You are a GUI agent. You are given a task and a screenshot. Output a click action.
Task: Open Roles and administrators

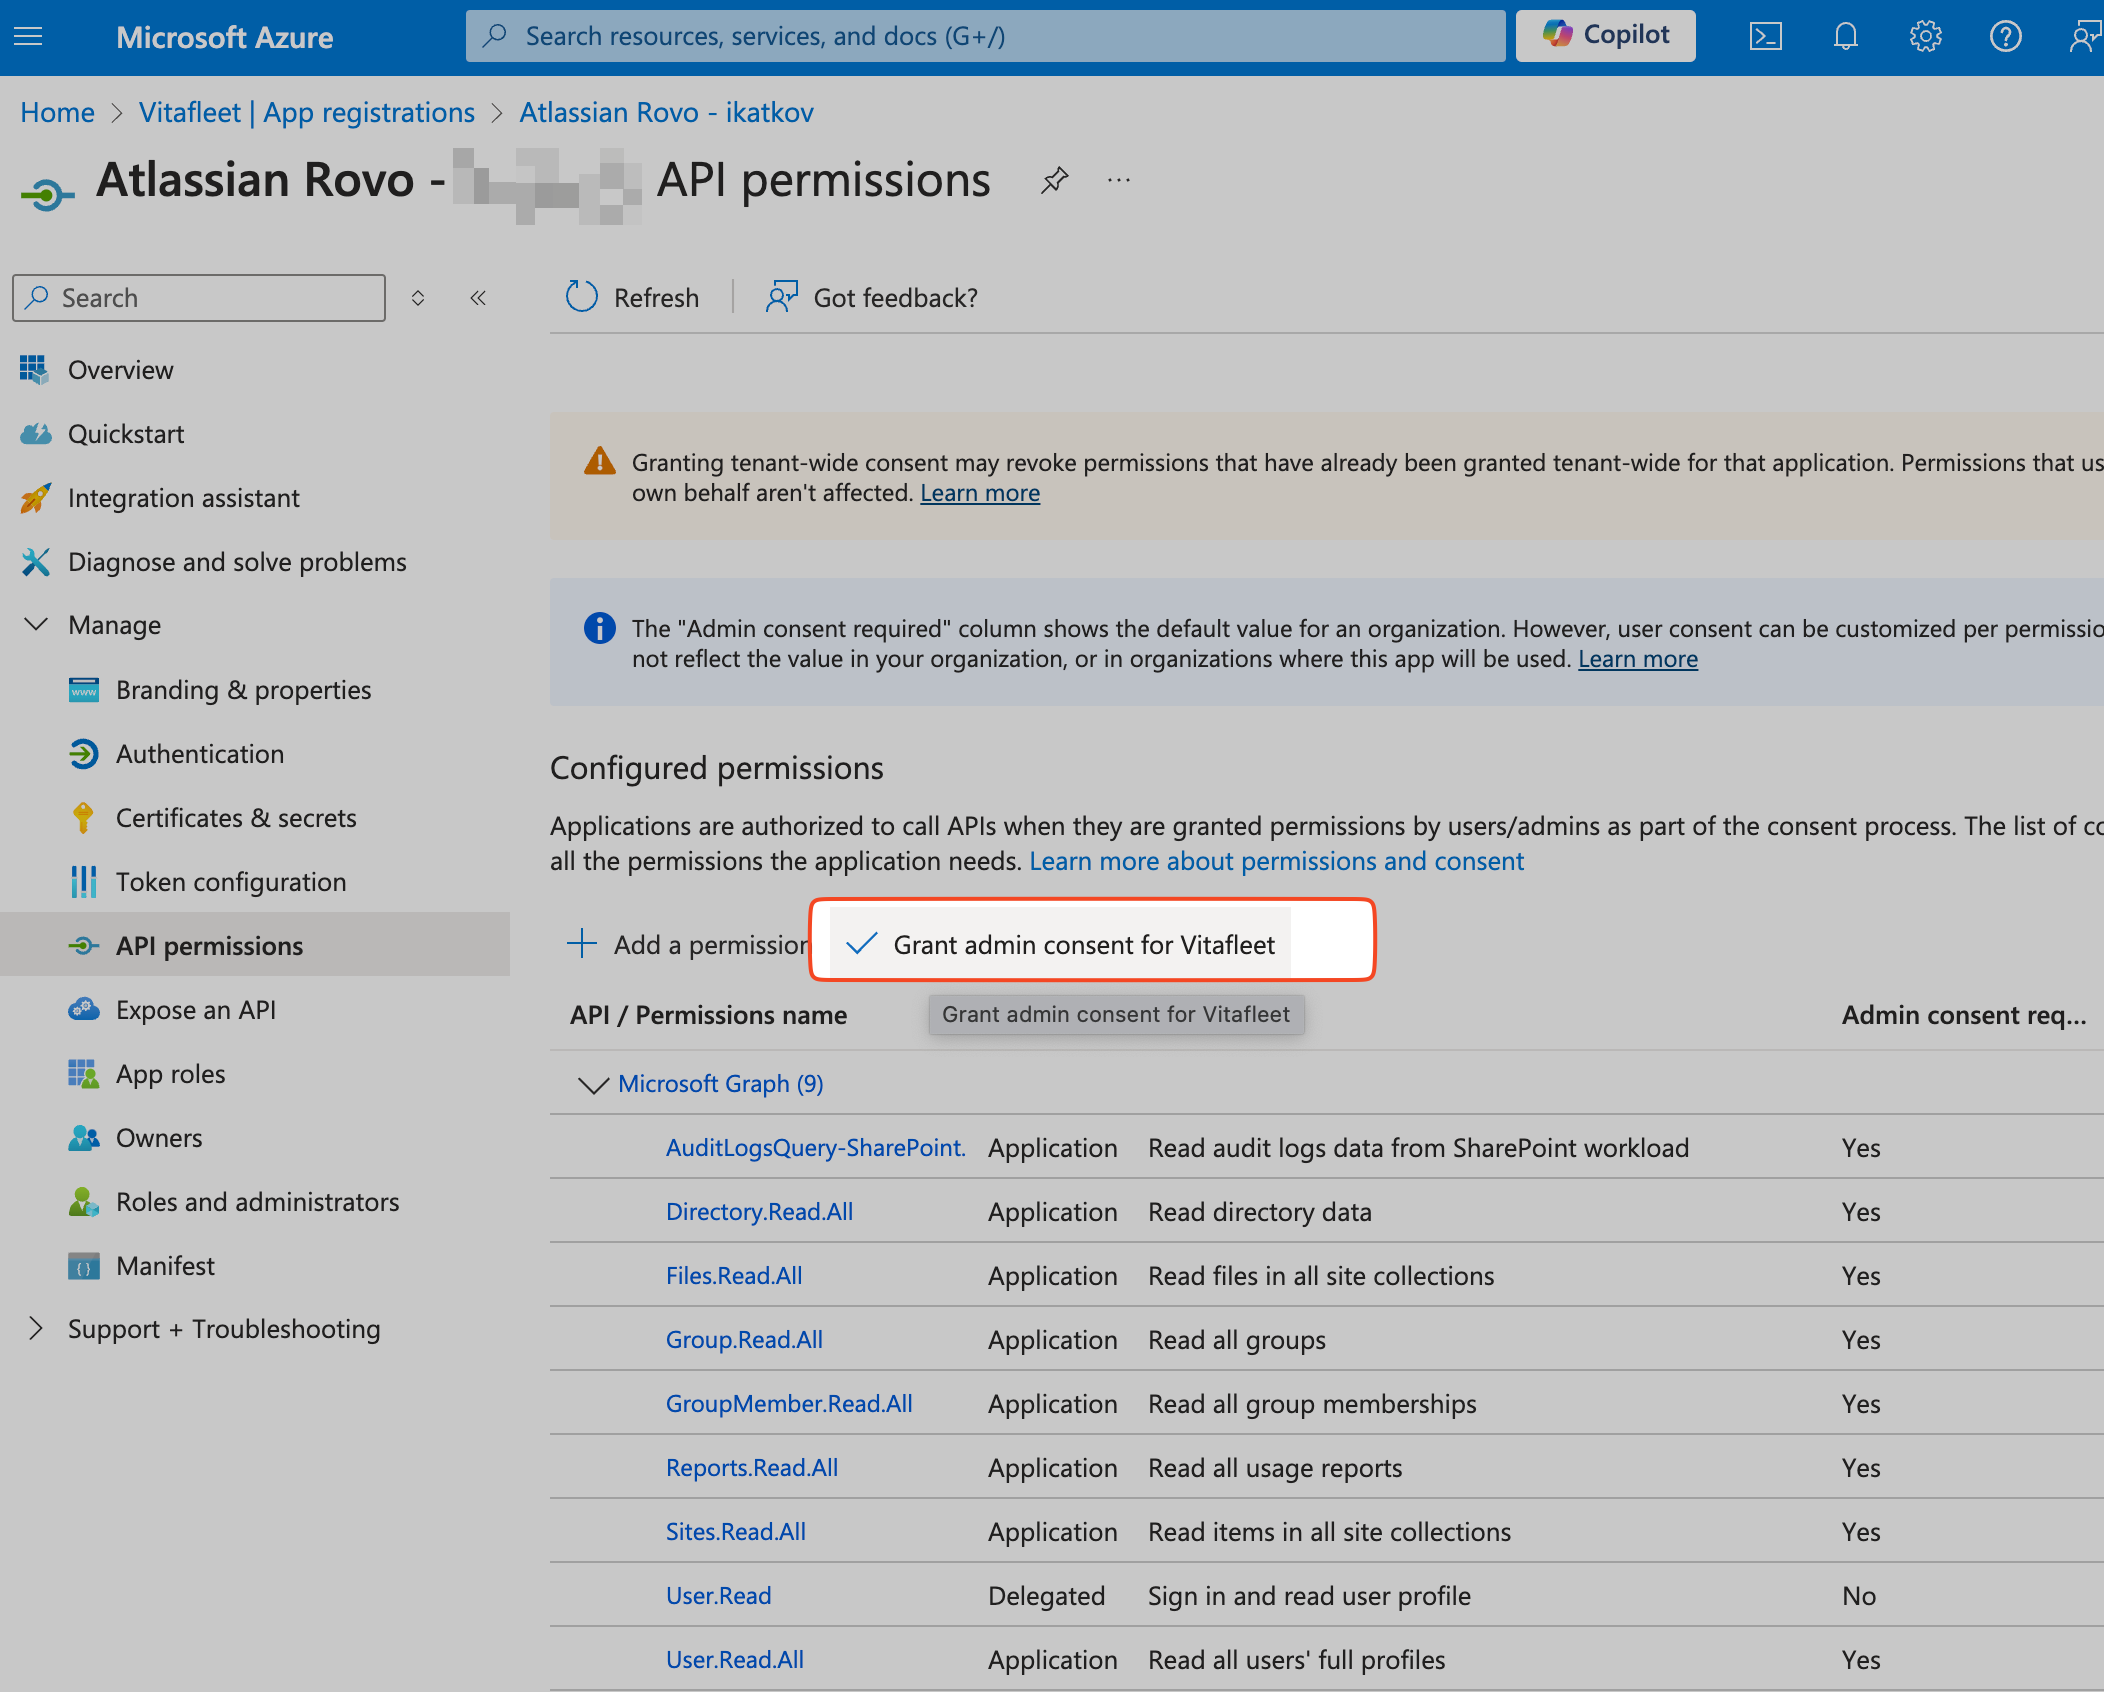(258, 1202)
